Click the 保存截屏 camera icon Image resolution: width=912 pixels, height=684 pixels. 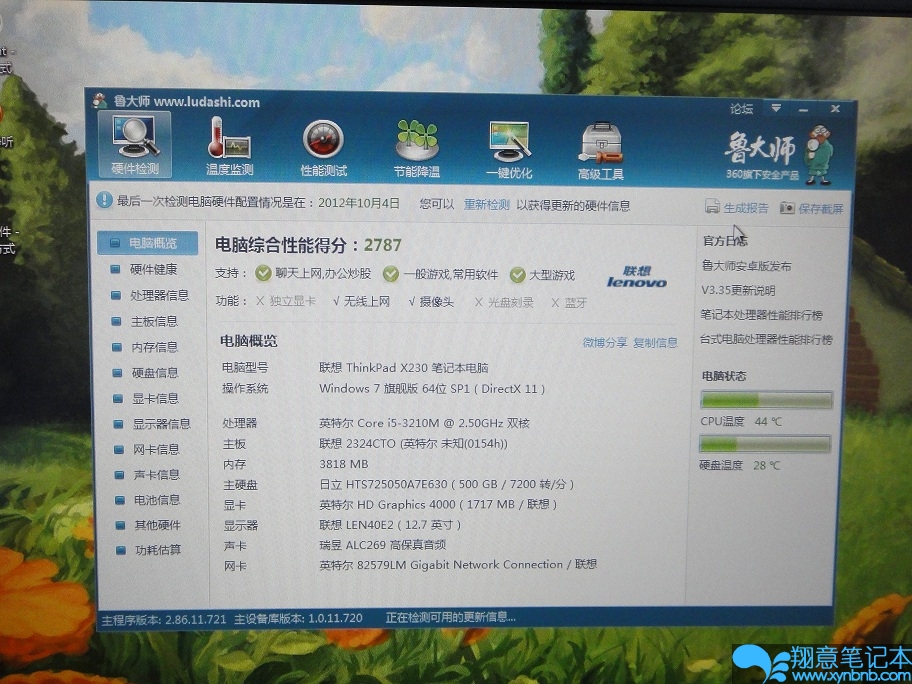click(788, 208)
